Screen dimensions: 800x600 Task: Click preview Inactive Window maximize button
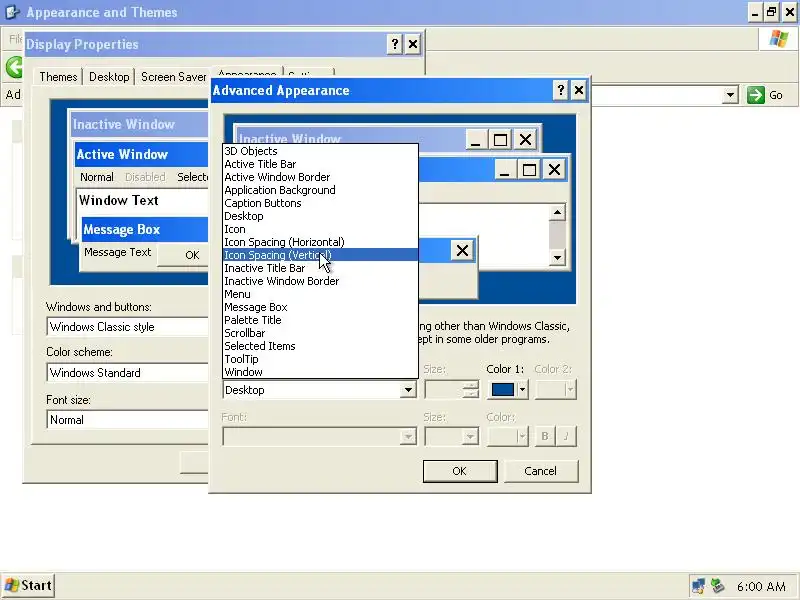point(500,139)
